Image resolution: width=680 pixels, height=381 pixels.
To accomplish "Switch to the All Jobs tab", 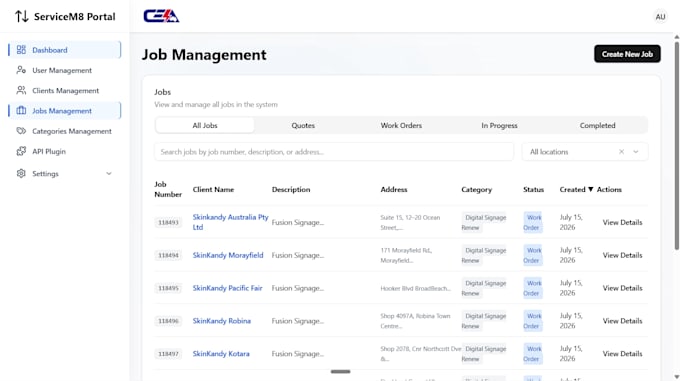I will point(205,125).
